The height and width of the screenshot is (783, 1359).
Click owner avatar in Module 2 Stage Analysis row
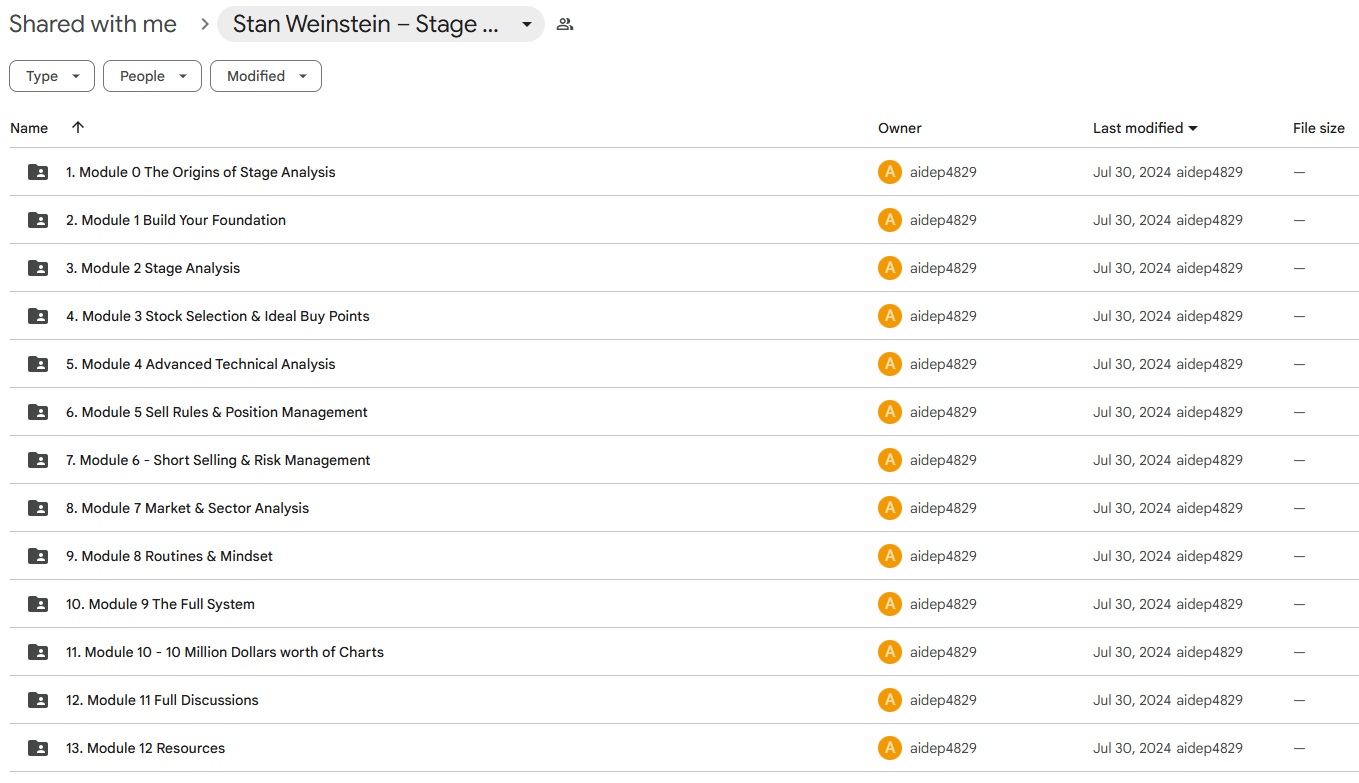[x=890, y=268]
